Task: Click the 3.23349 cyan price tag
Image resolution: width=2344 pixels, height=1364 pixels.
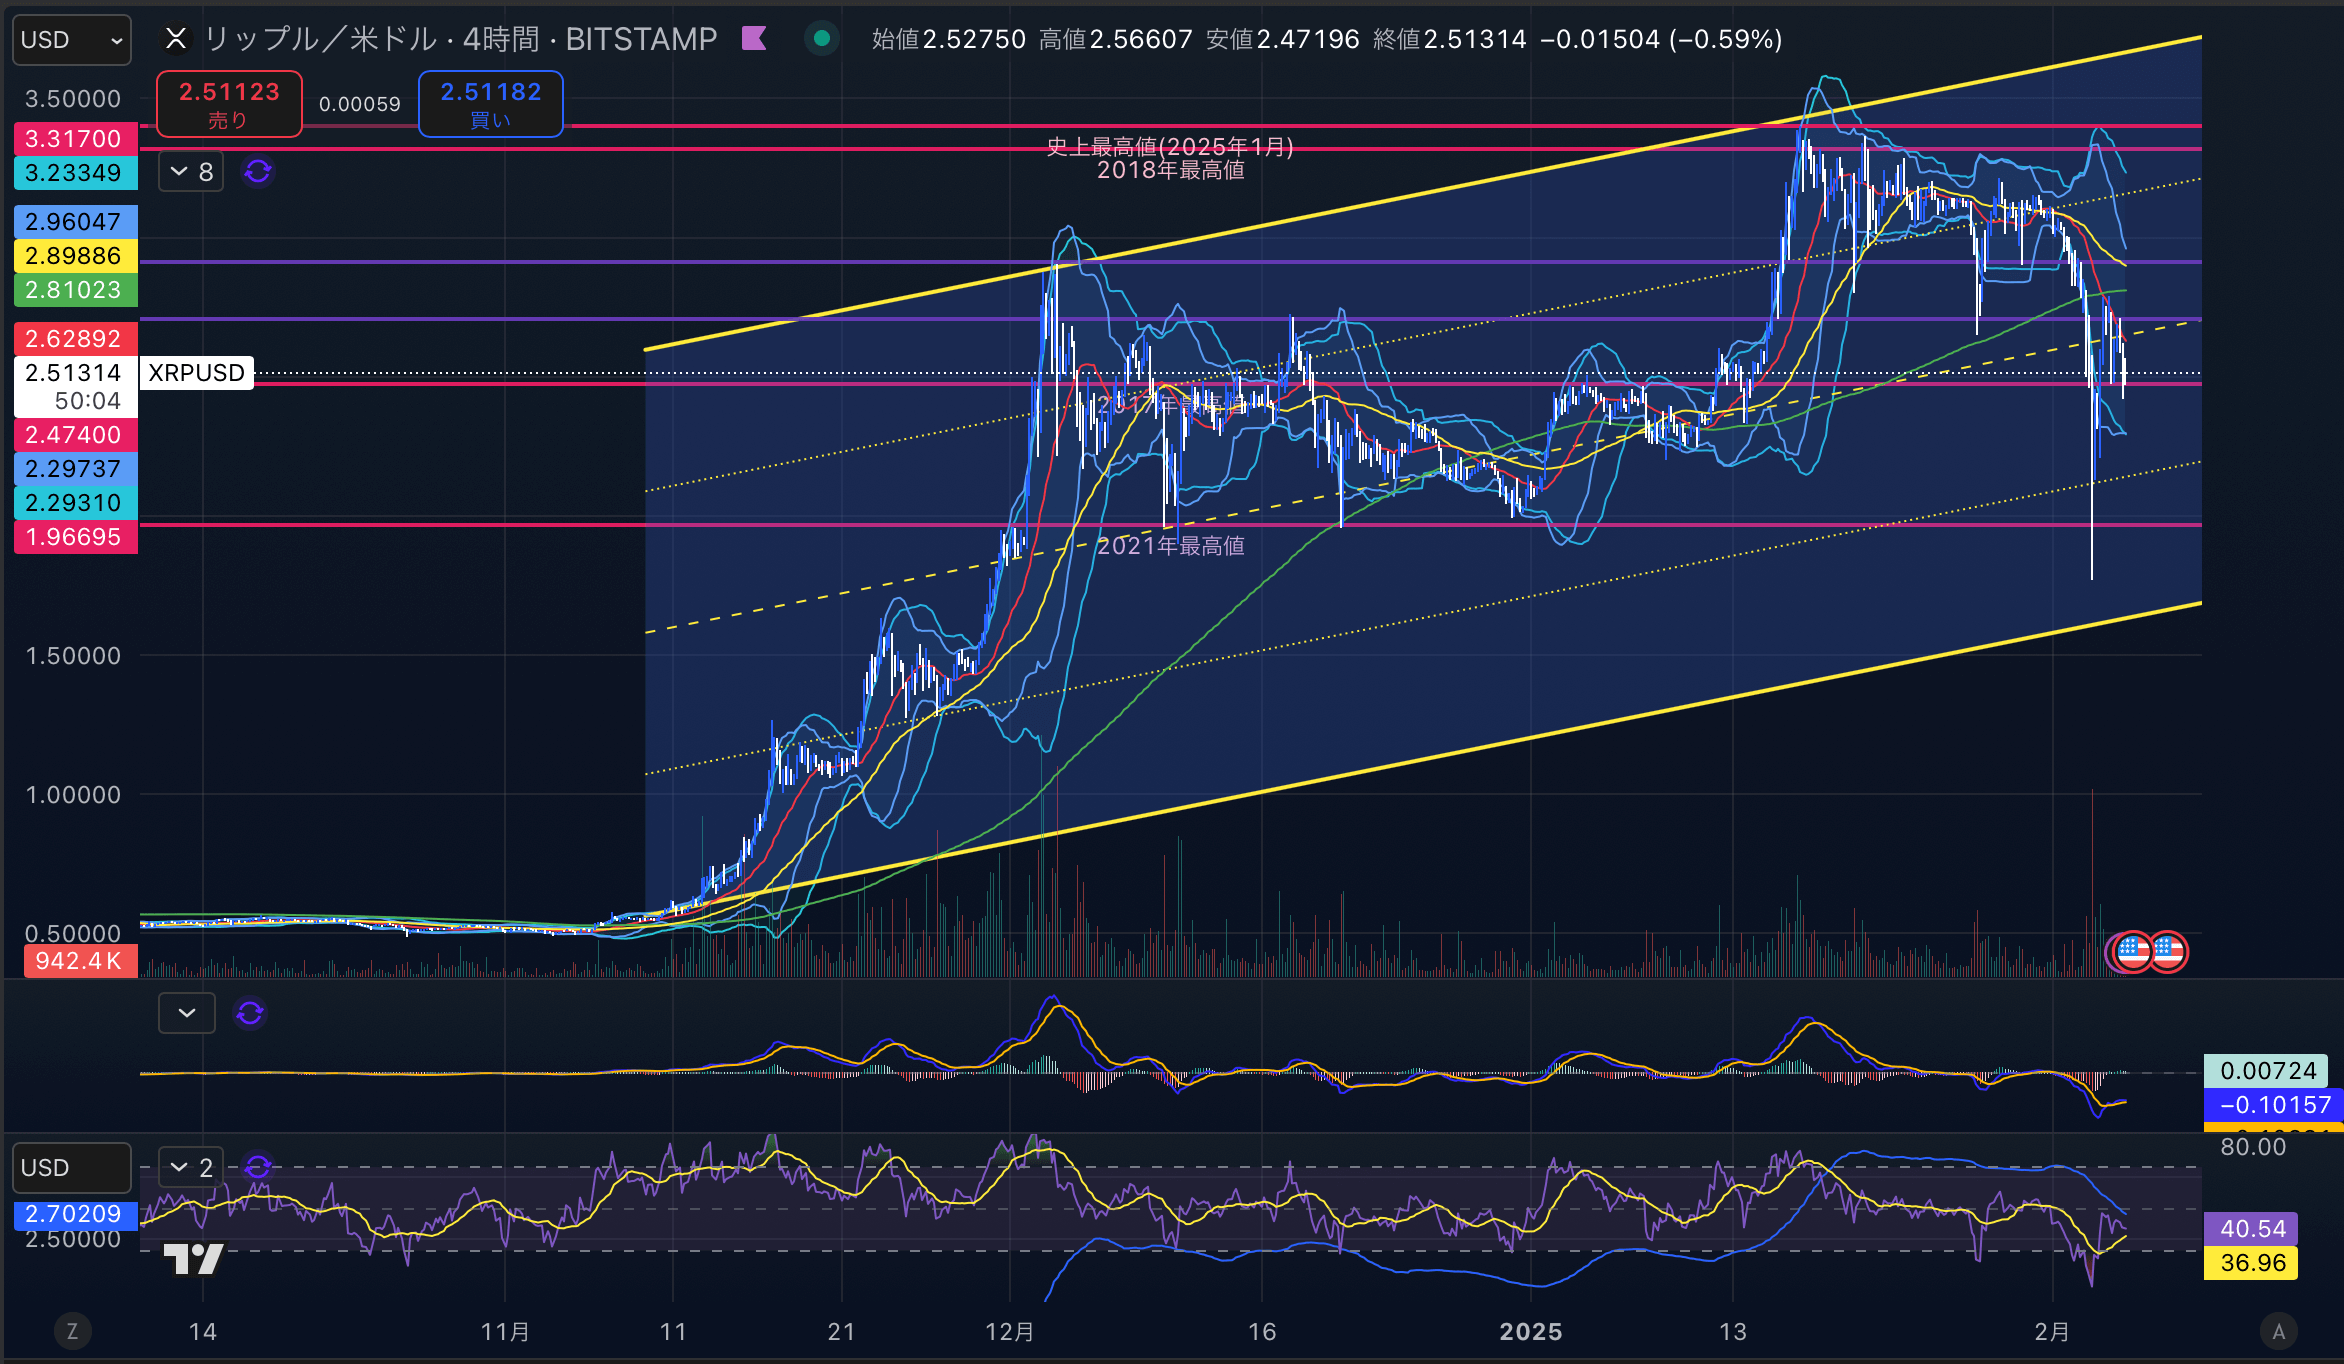Action: (76, 173)
